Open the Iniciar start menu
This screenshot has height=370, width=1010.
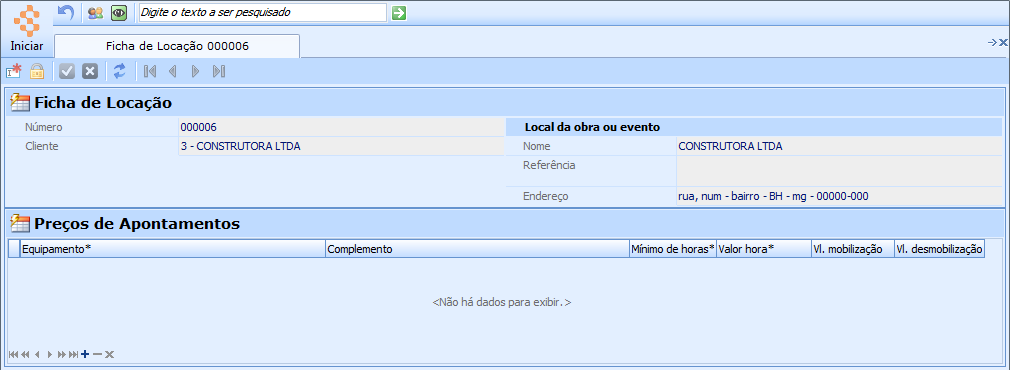pos(27,30)
